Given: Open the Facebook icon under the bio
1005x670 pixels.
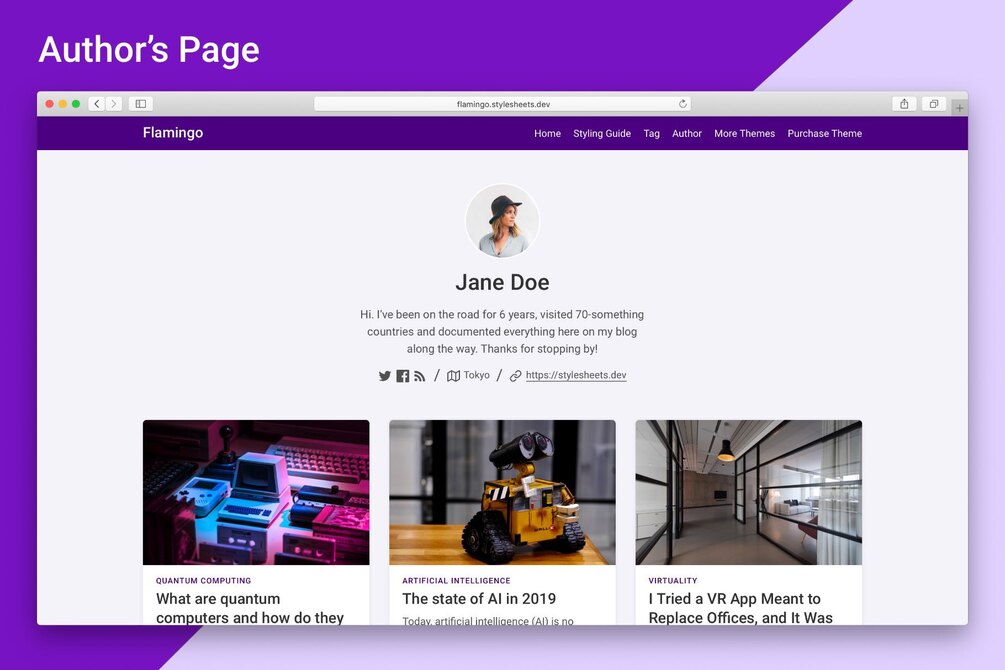Looking at the screenshot, I should 403,376.
